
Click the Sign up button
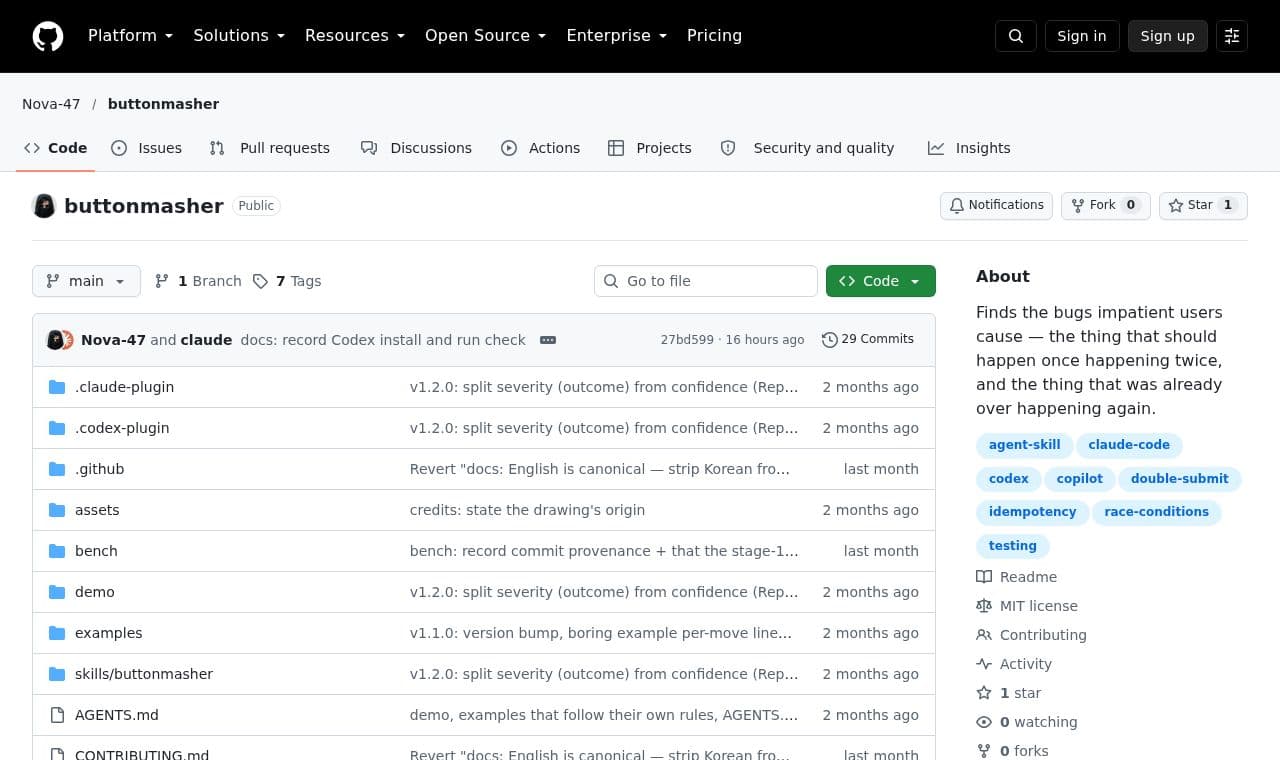click(x=1168, y=36)
